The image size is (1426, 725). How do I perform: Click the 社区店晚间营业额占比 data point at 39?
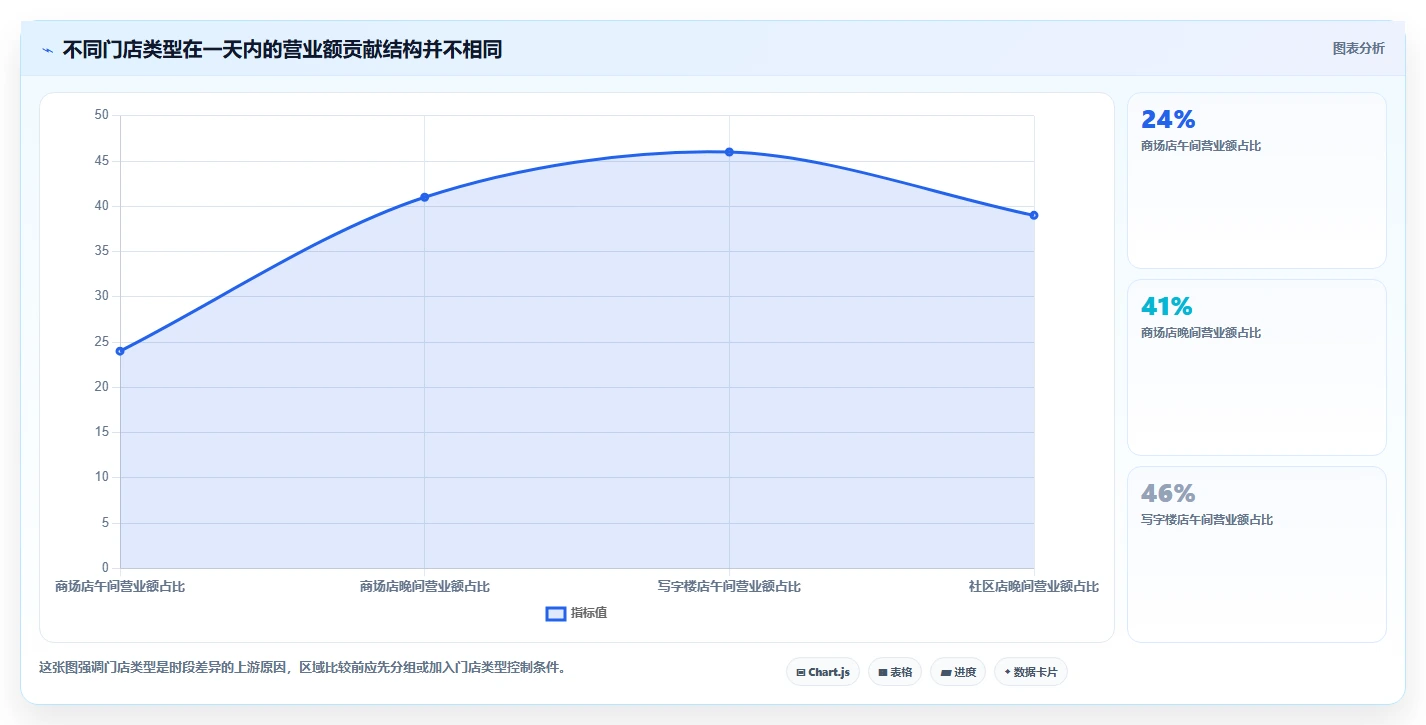click(x=1034, y=215)
